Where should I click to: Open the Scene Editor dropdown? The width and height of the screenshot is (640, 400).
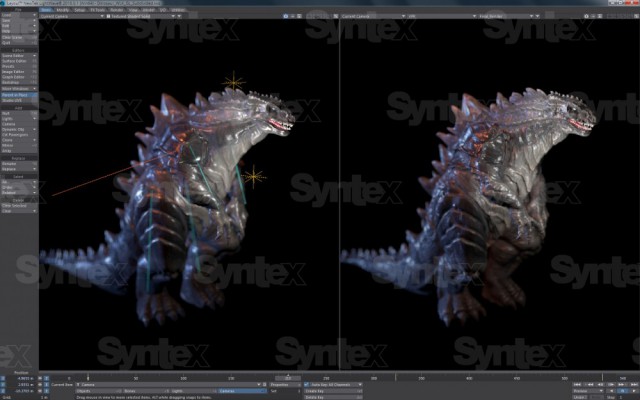(x=19, y=56)
